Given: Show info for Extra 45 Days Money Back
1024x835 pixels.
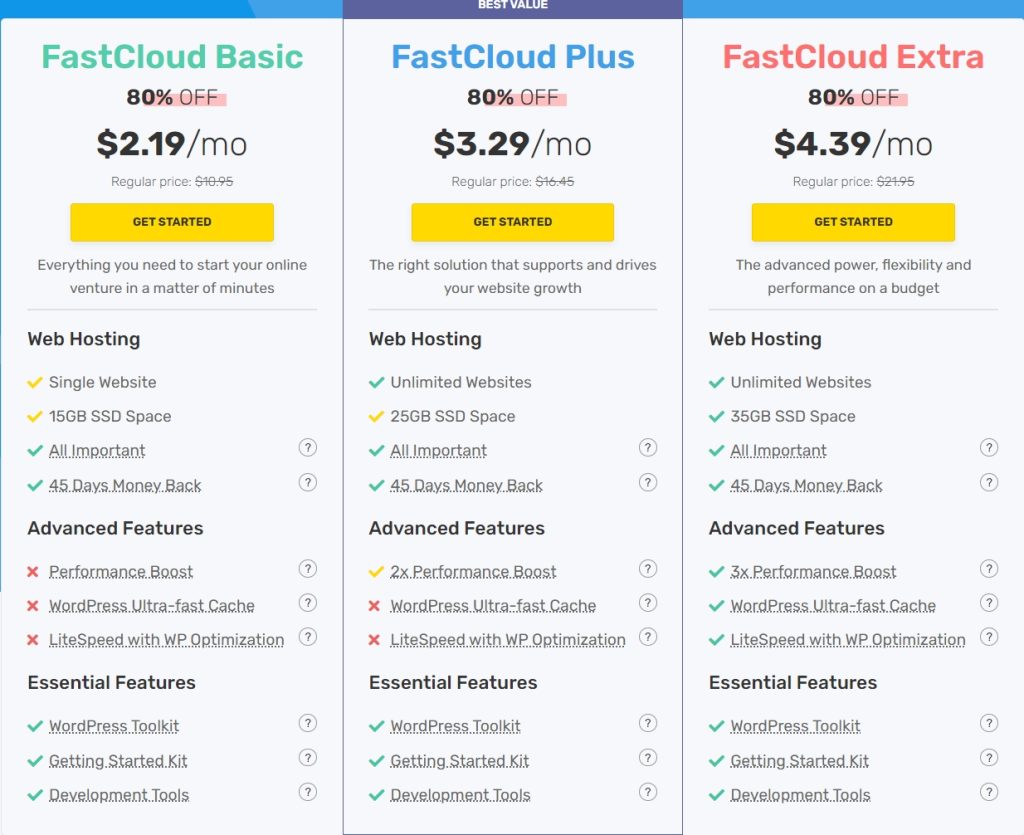Looking at the screenshot, I should [989, 482].
